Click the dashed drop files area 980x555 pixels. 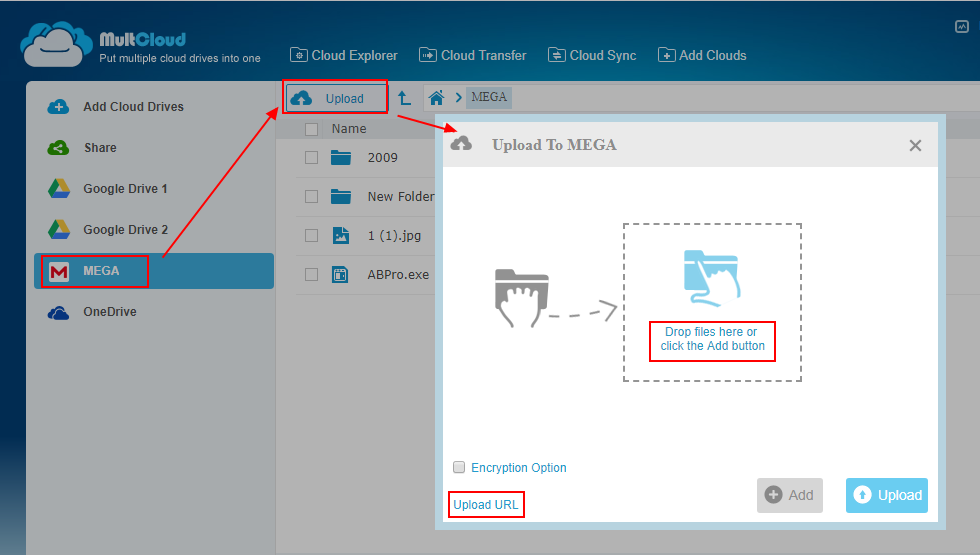pos(712,302)
